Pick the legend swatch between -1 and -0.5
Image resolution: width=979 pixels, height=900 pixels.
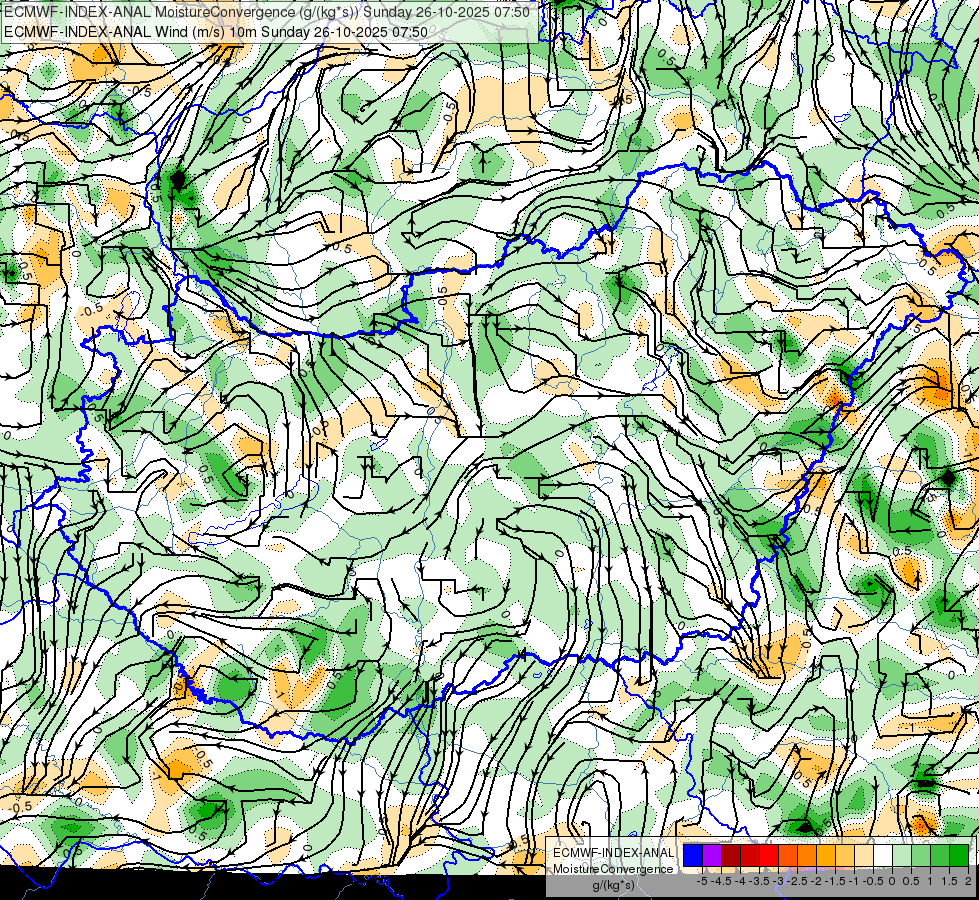(864, 855)
